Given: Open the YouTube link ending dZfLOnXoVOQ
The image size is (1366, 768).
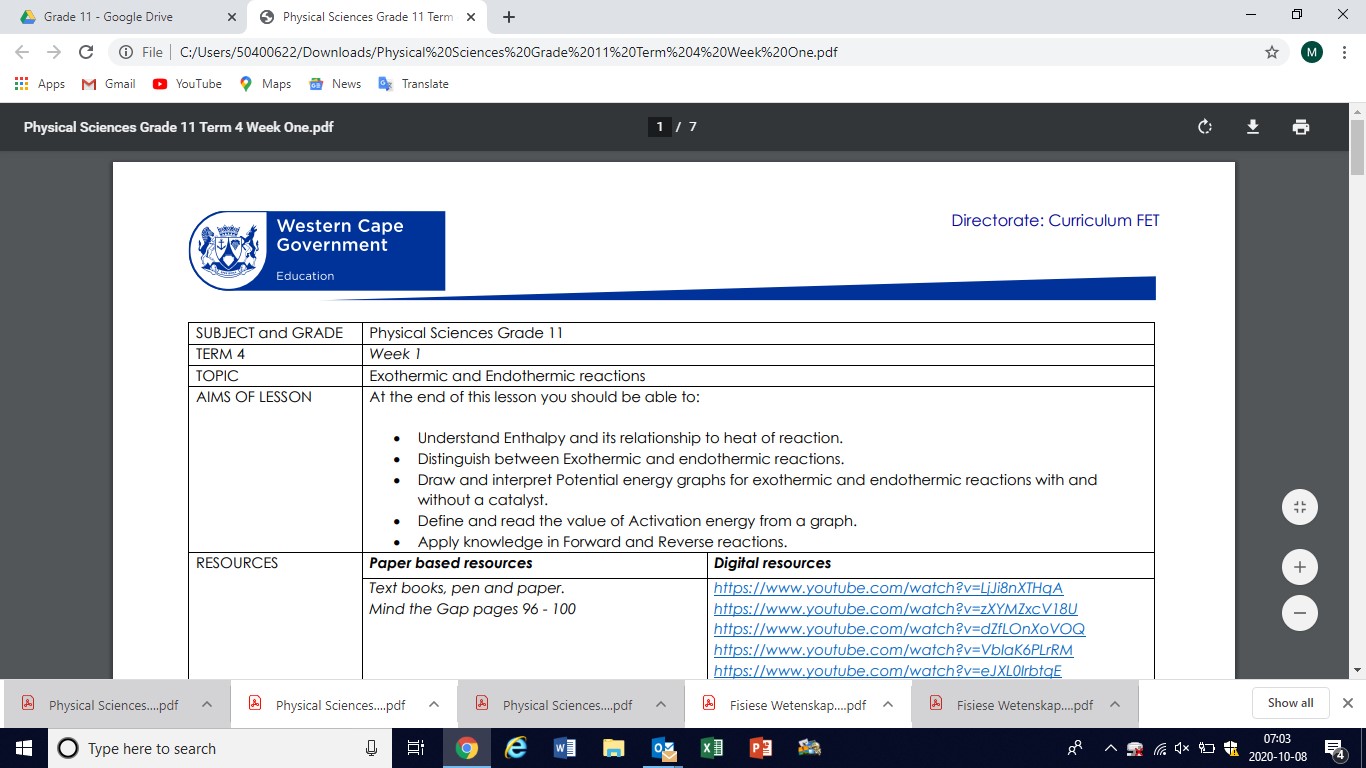Looking at the screenshot, I should click(899, 630).
